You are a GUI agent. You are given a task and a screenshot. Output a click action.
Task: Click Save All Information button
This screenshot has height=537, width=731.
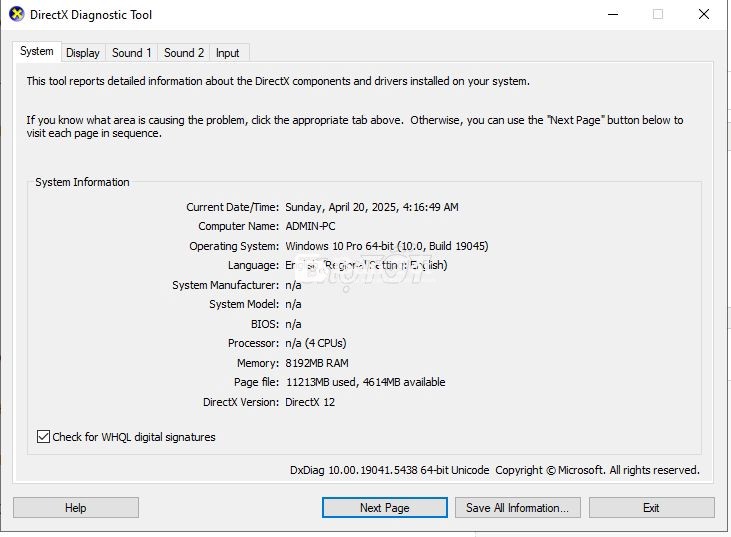pyautogui.click(x=517, y=508)
